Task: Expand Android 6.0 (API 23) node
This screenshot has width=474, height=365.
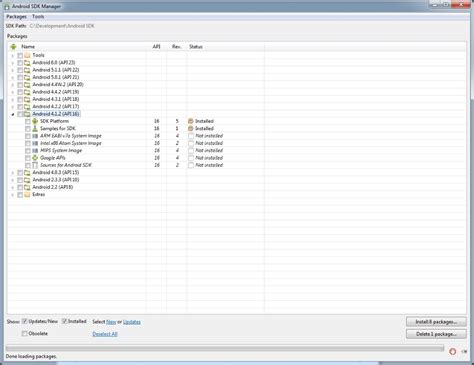Action: 13,63
